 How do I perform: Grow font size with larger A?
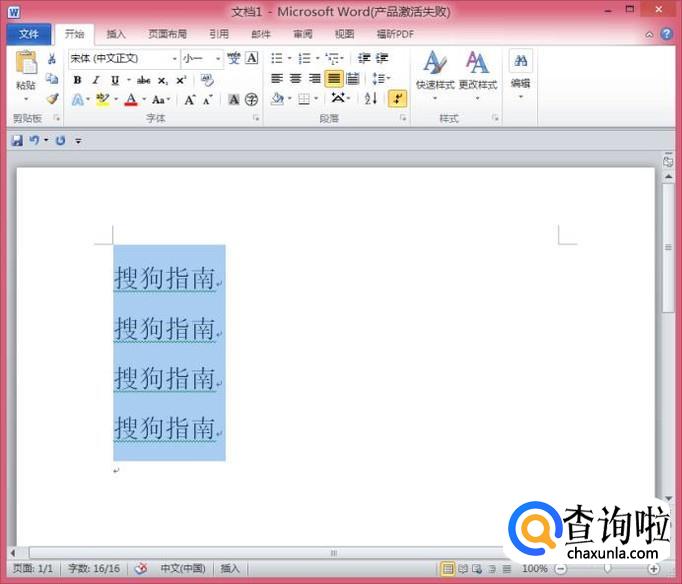pyautogui.click(x=190, y=100)
